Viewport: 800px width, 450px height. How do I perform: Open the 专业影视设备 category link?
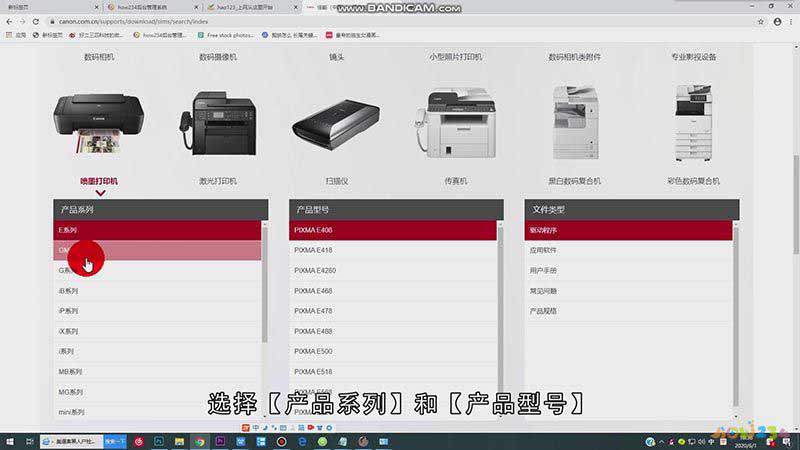(x=693, y=57)
